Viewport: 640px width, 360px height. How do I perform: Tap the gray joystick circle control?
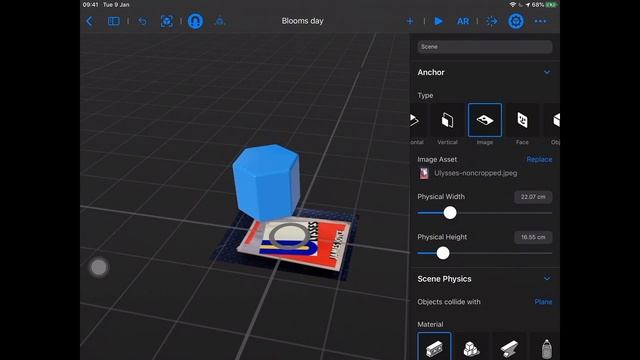point(99,268)
